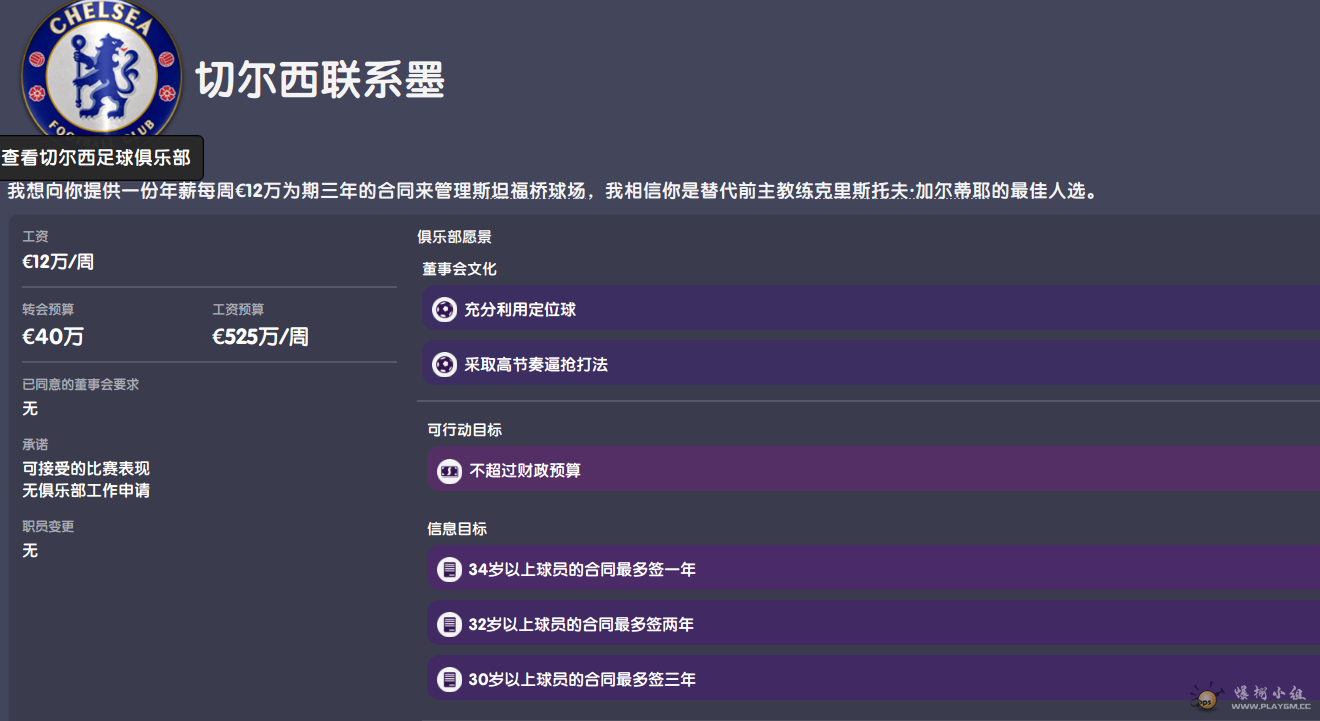Click the document icon beside 30岁以上球员 rule
The height and width of the screenshot is (721, 1320).
tap(449, 680)
